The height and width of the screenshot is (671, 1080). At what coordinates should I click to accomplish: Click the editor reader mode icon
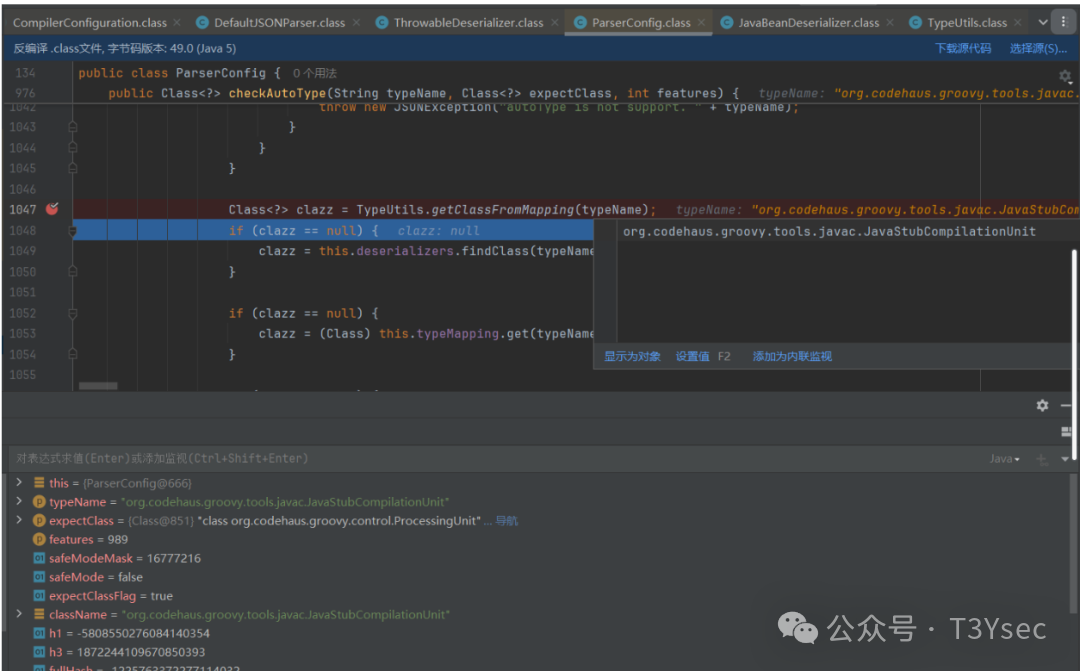pos(1064,76)
